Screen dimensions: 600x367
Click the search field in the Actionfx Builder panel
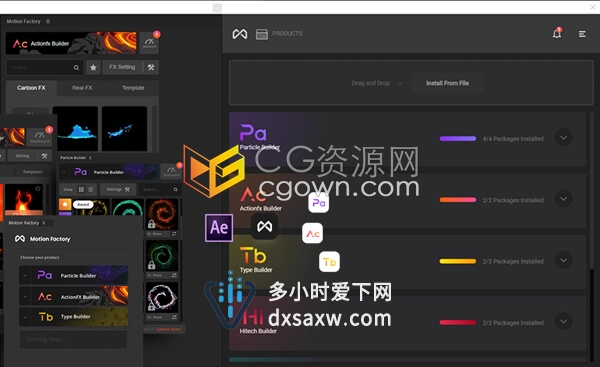44,67
